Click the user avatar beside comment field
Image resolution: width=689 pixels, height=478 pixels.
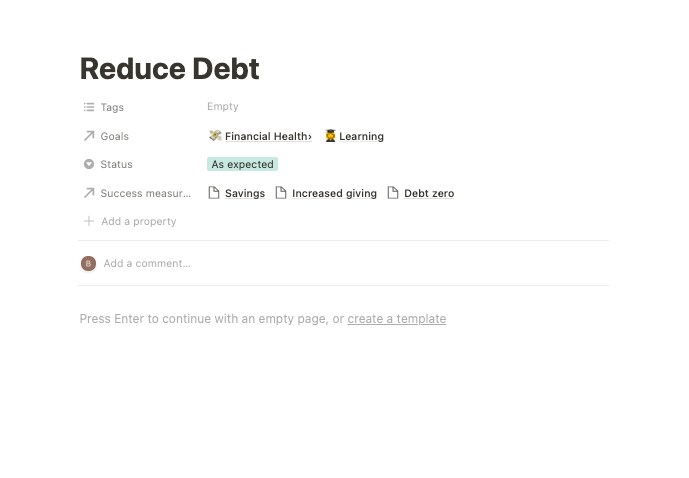[x=88, y=264]
